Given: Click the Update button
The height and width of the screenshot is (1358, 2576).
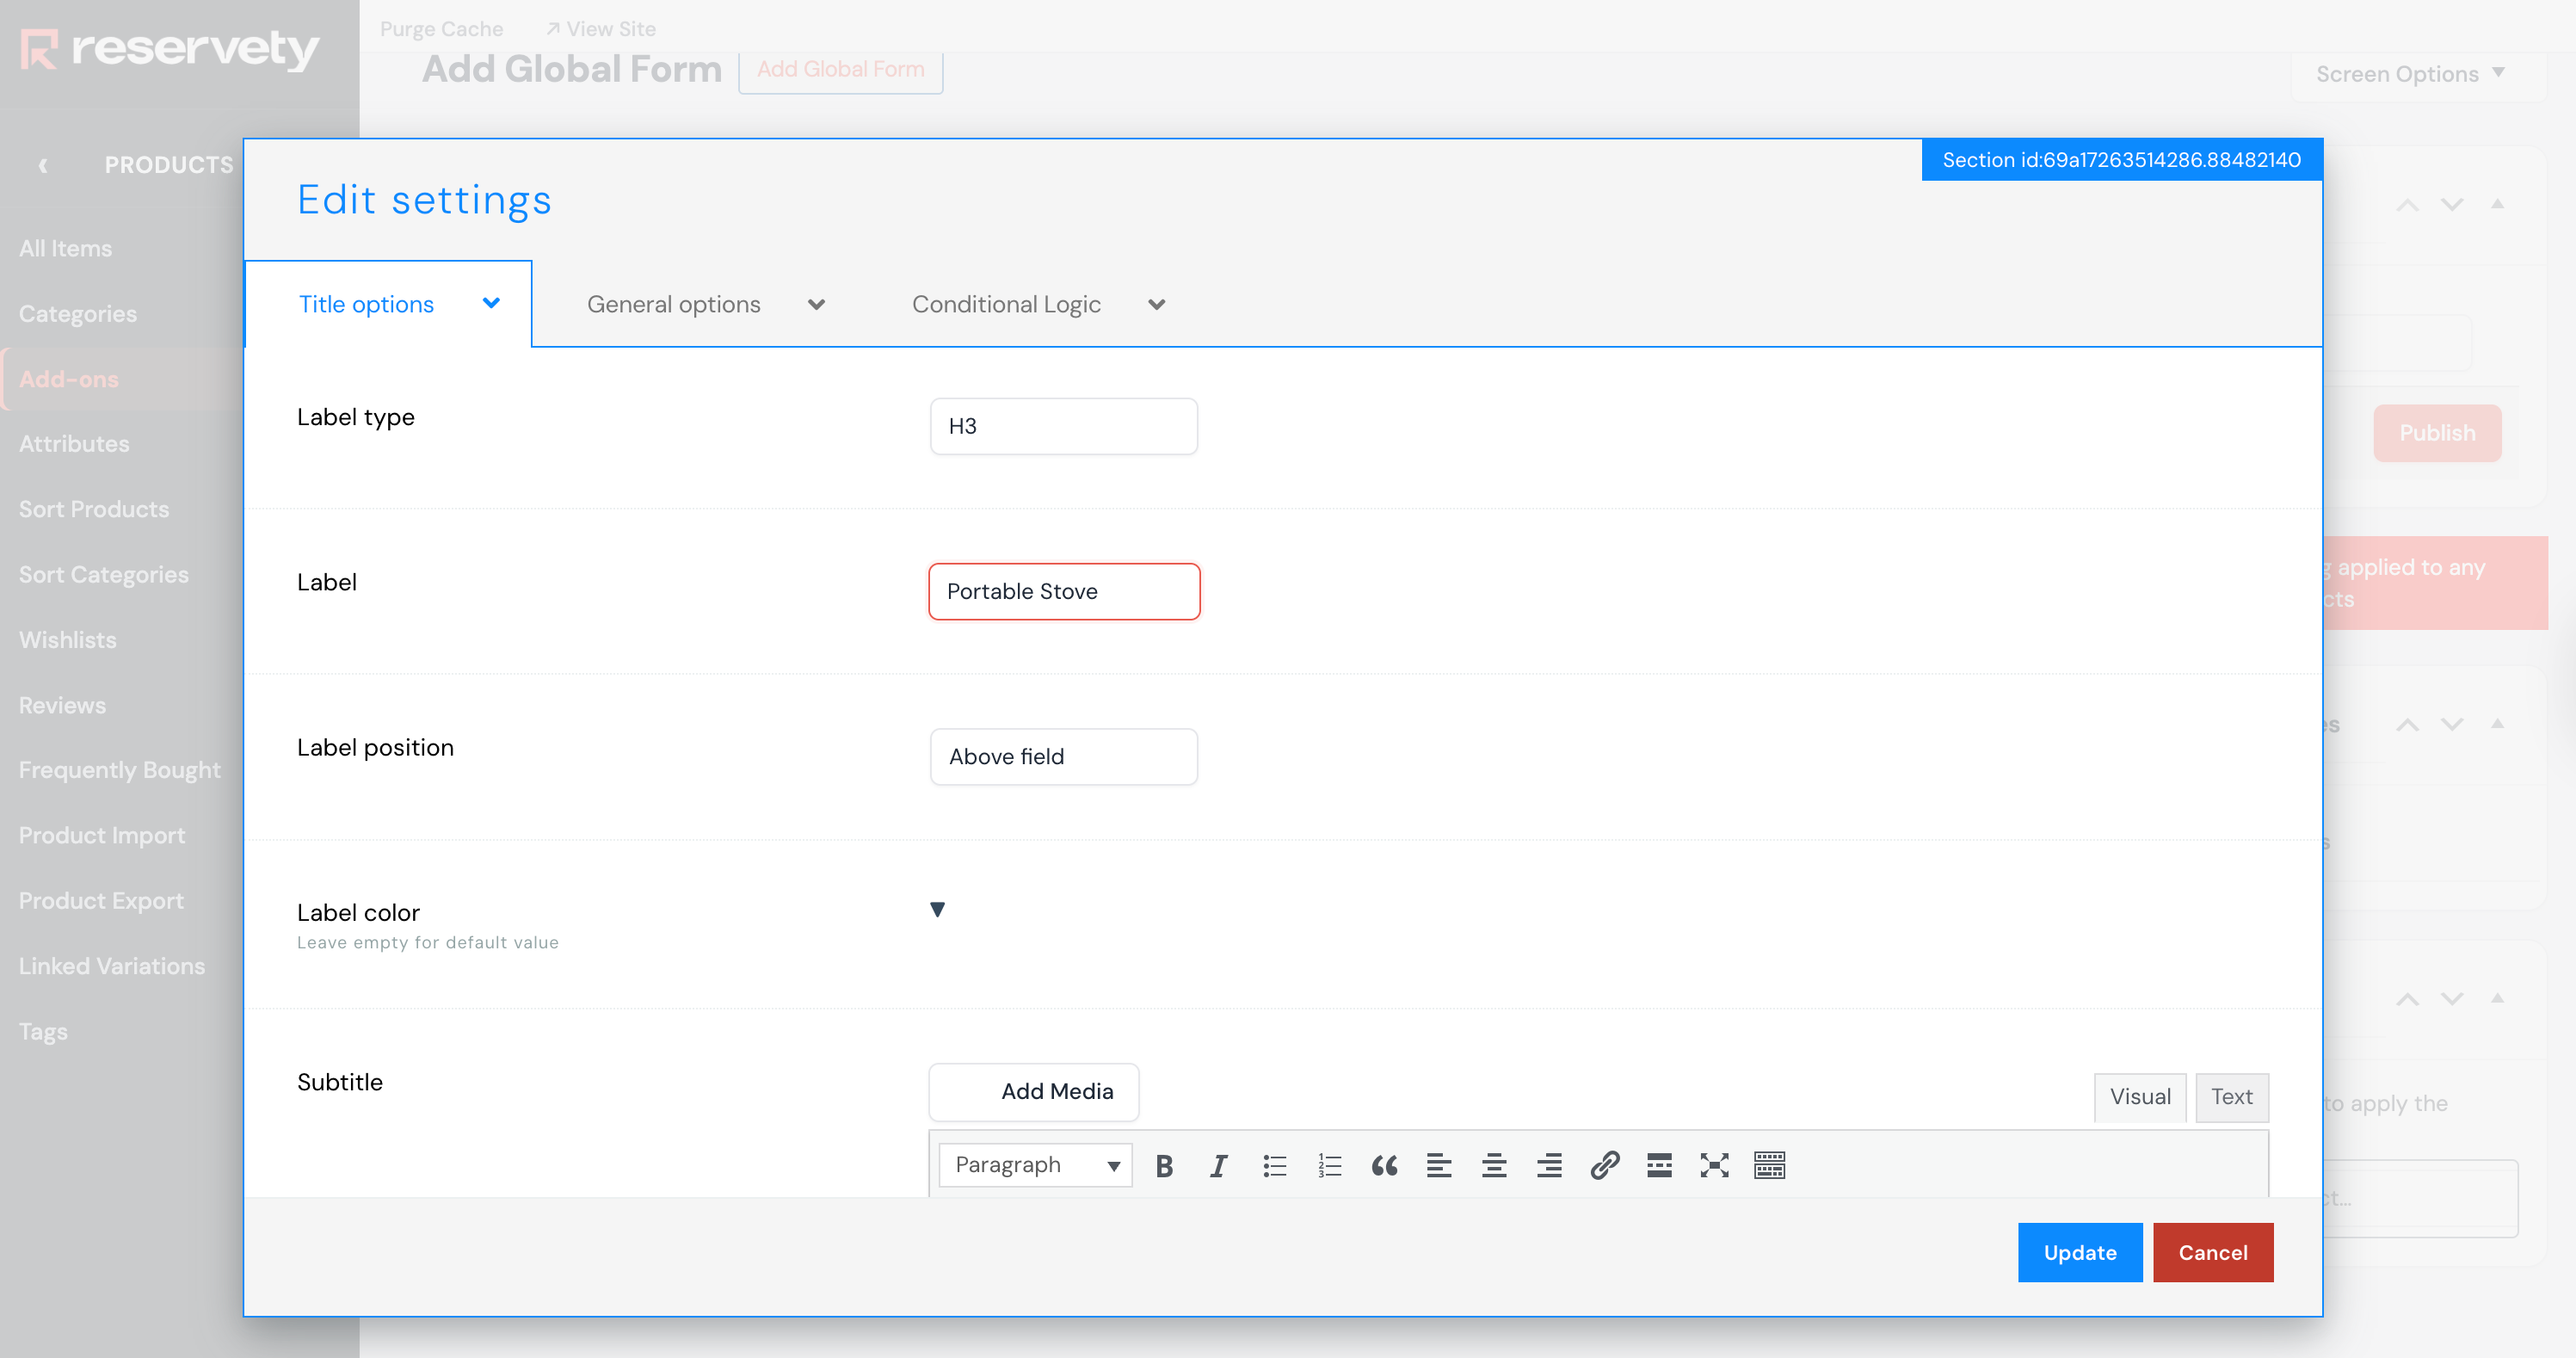Looking at the screenshot, I should pos(2079,1253).
